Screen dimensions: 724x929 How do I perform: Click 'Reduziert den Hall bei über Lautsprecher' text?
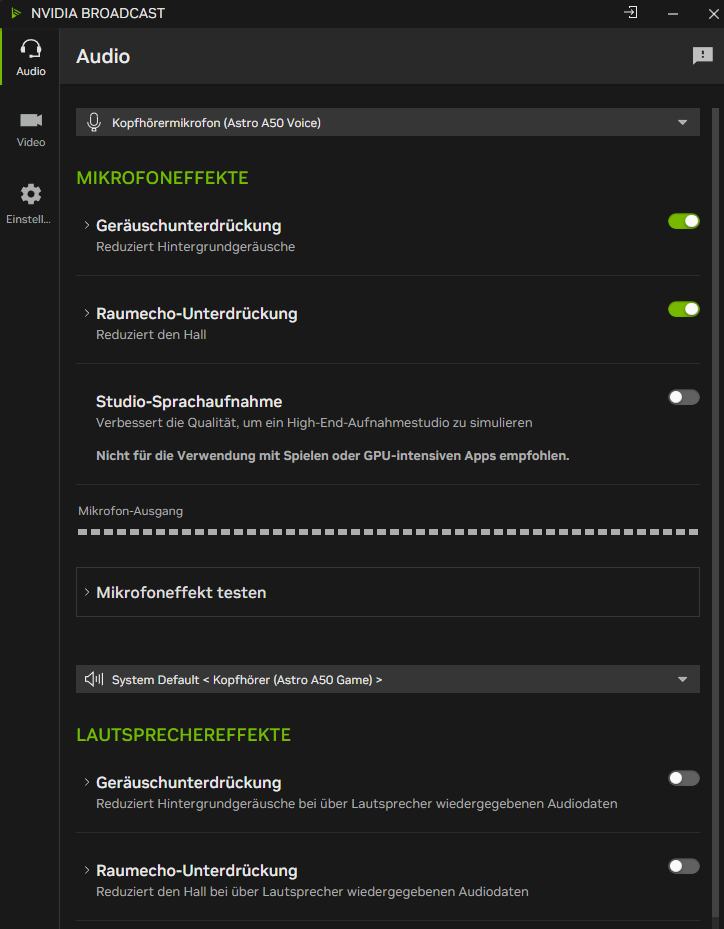tap(312, 892)
